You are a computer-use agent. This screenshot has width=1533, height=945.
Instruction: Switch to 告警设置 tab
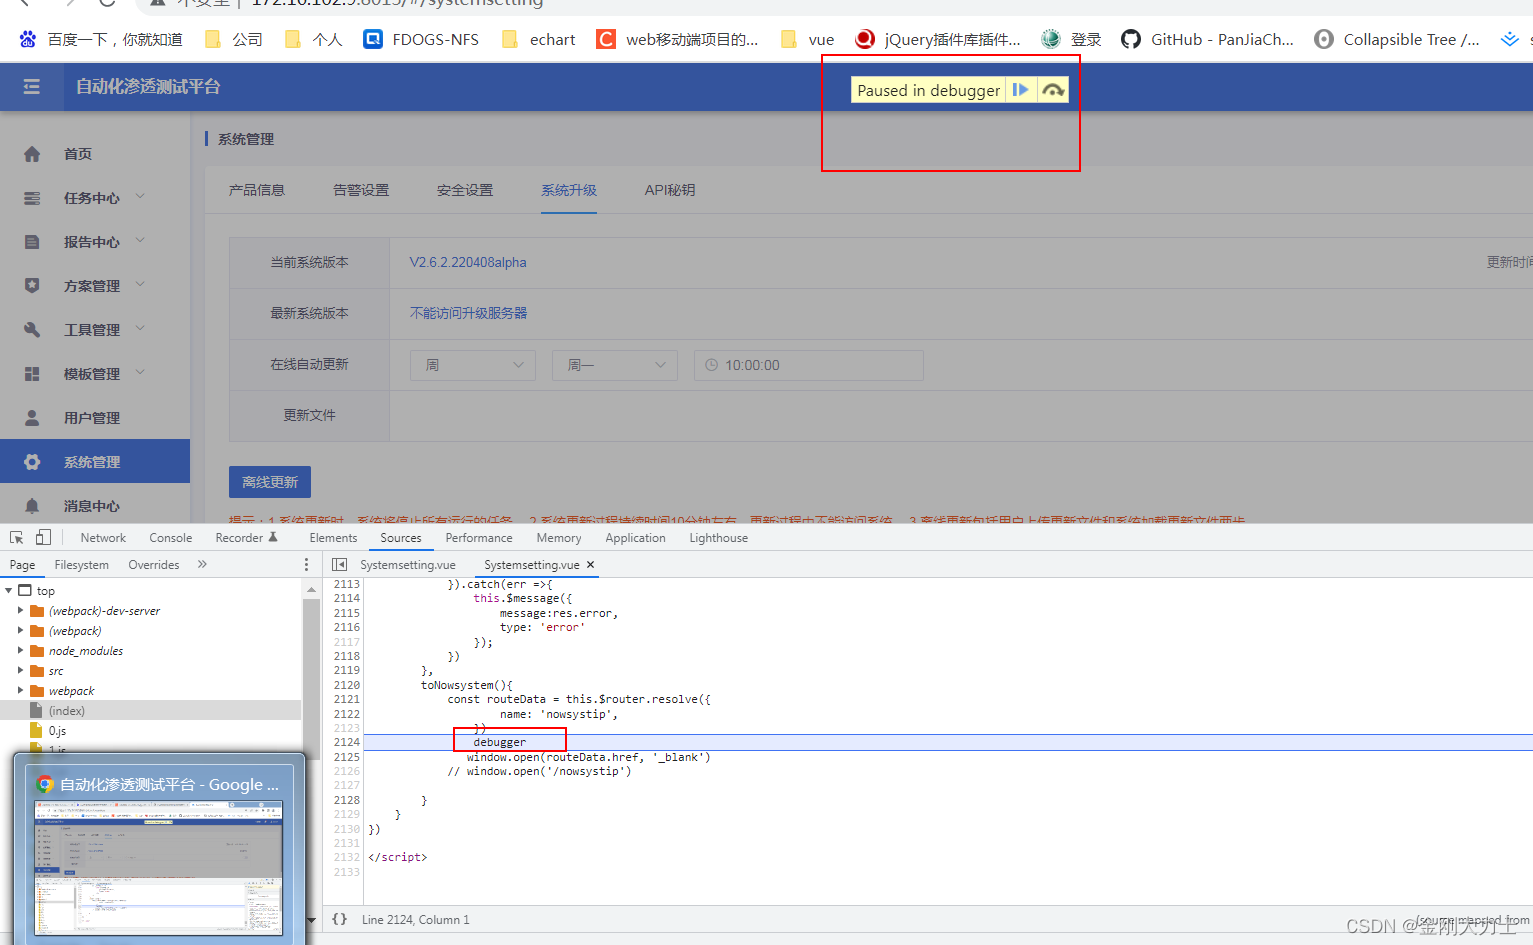[x=361, y=190]
